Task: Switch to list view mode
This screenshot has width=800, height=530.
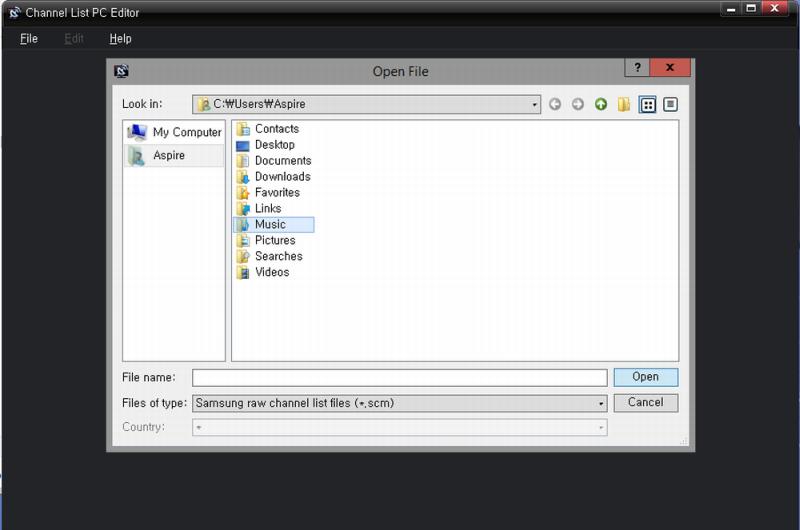Action: [648, 105]
